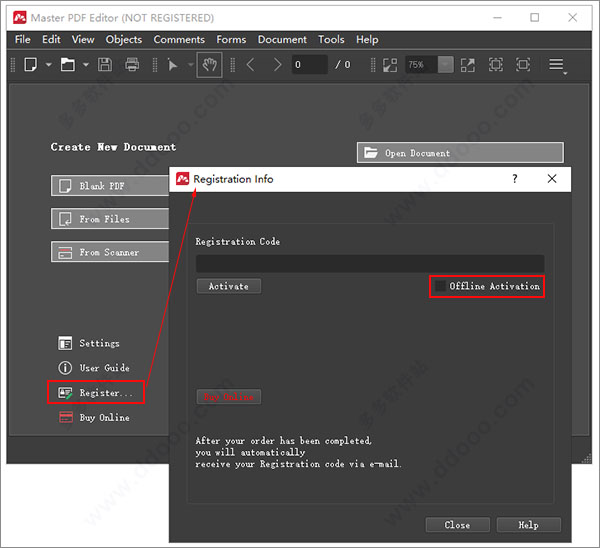The width and height of the screenshot is (600, 548).
Task: Click the Registration Code input field
Action: point(370,264)
